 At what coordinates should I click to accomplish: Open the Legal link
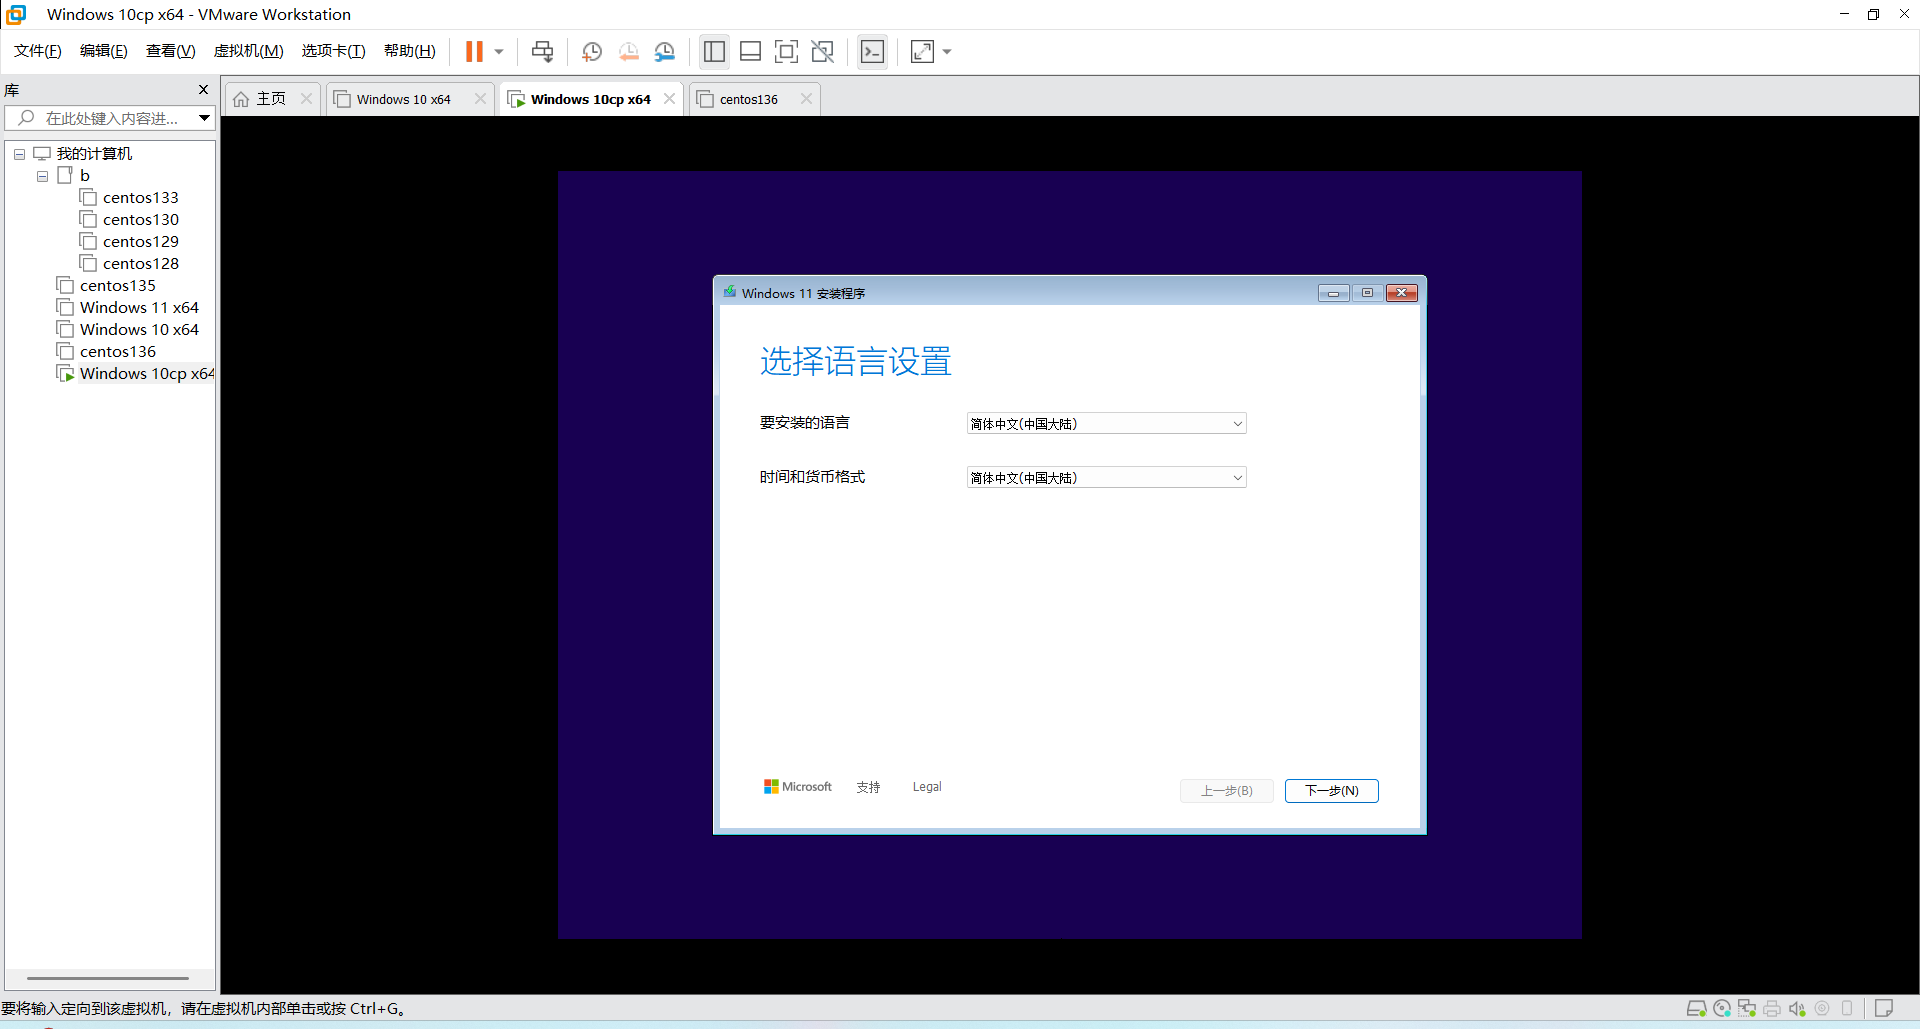click(x=927, y=787)
